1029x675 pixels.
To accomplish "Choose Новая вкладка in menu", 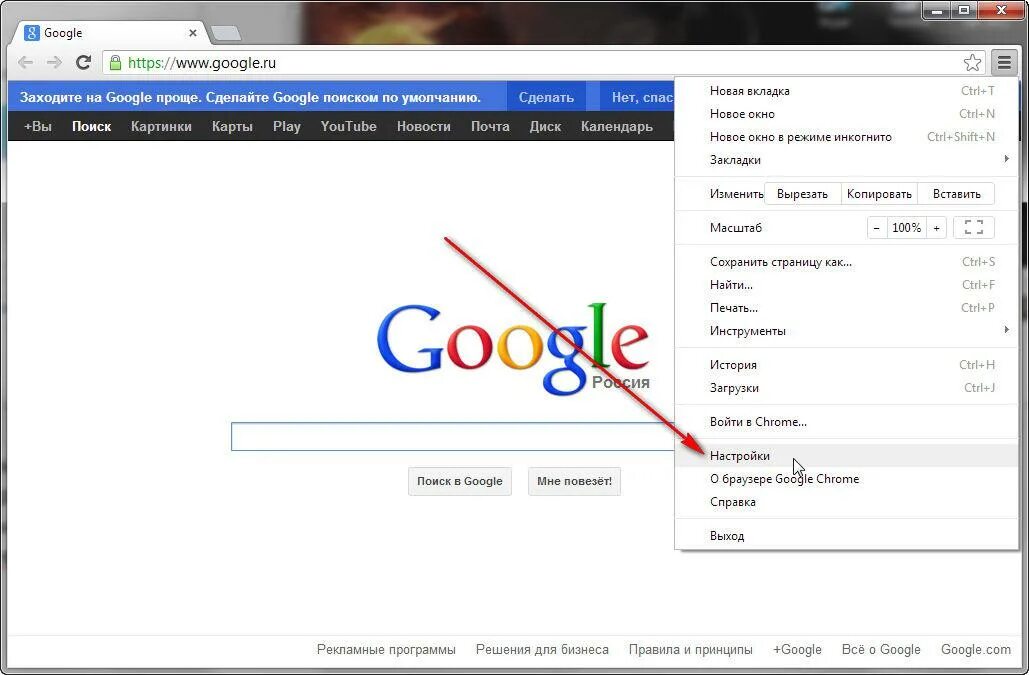I will 847,91.
